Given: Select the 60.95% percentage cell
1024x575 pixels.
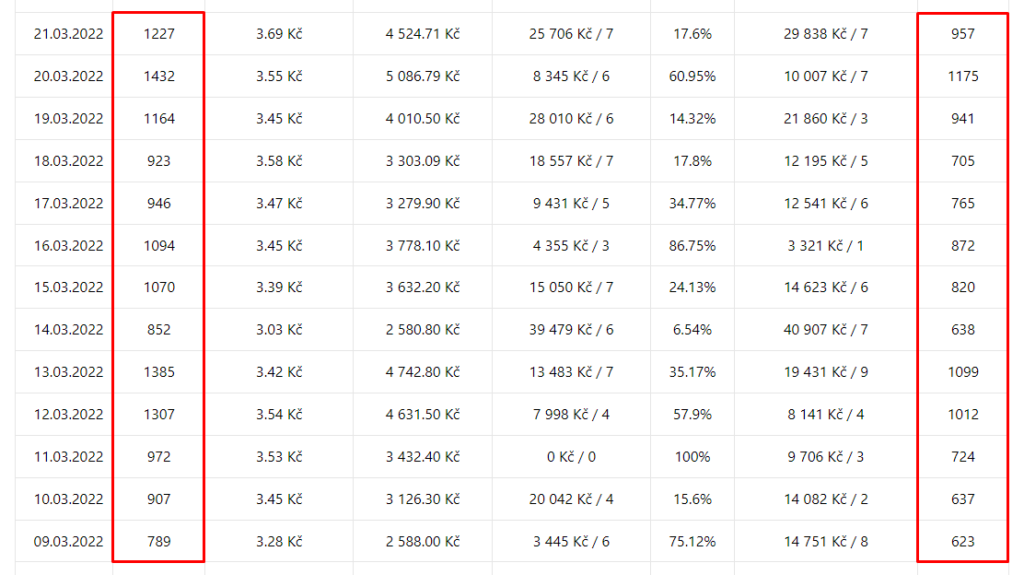Looking at the screenshot, I should click(692, 76).
